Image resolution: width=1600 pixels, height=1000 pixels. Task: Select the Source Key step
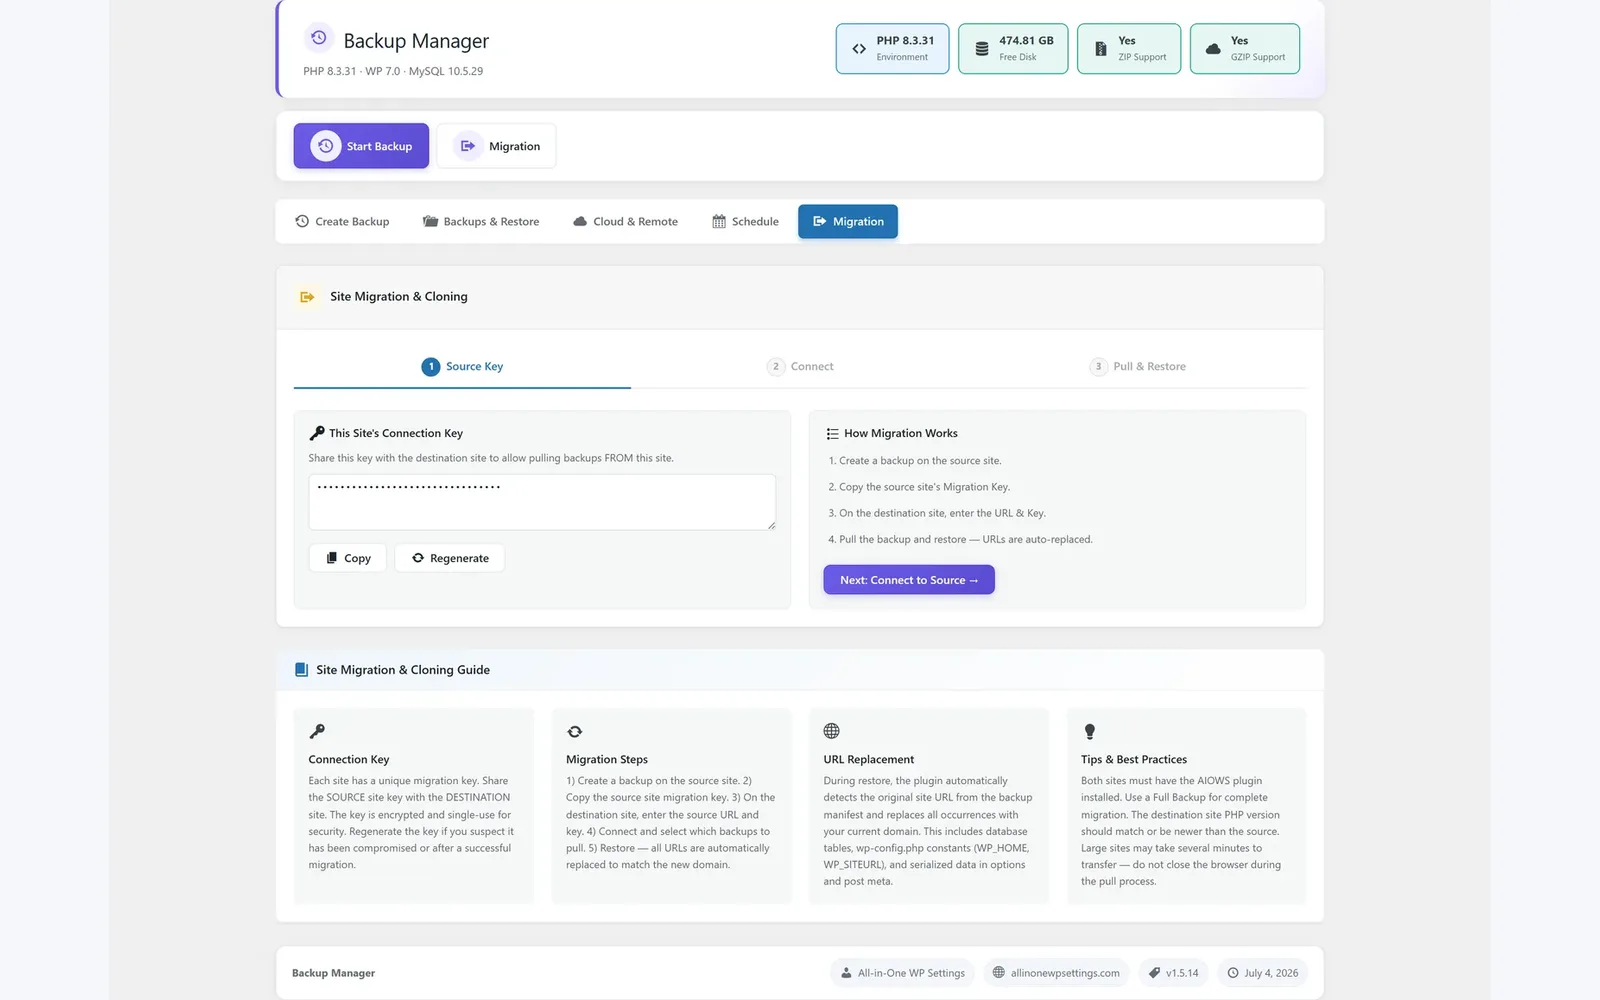click(462, 367)
